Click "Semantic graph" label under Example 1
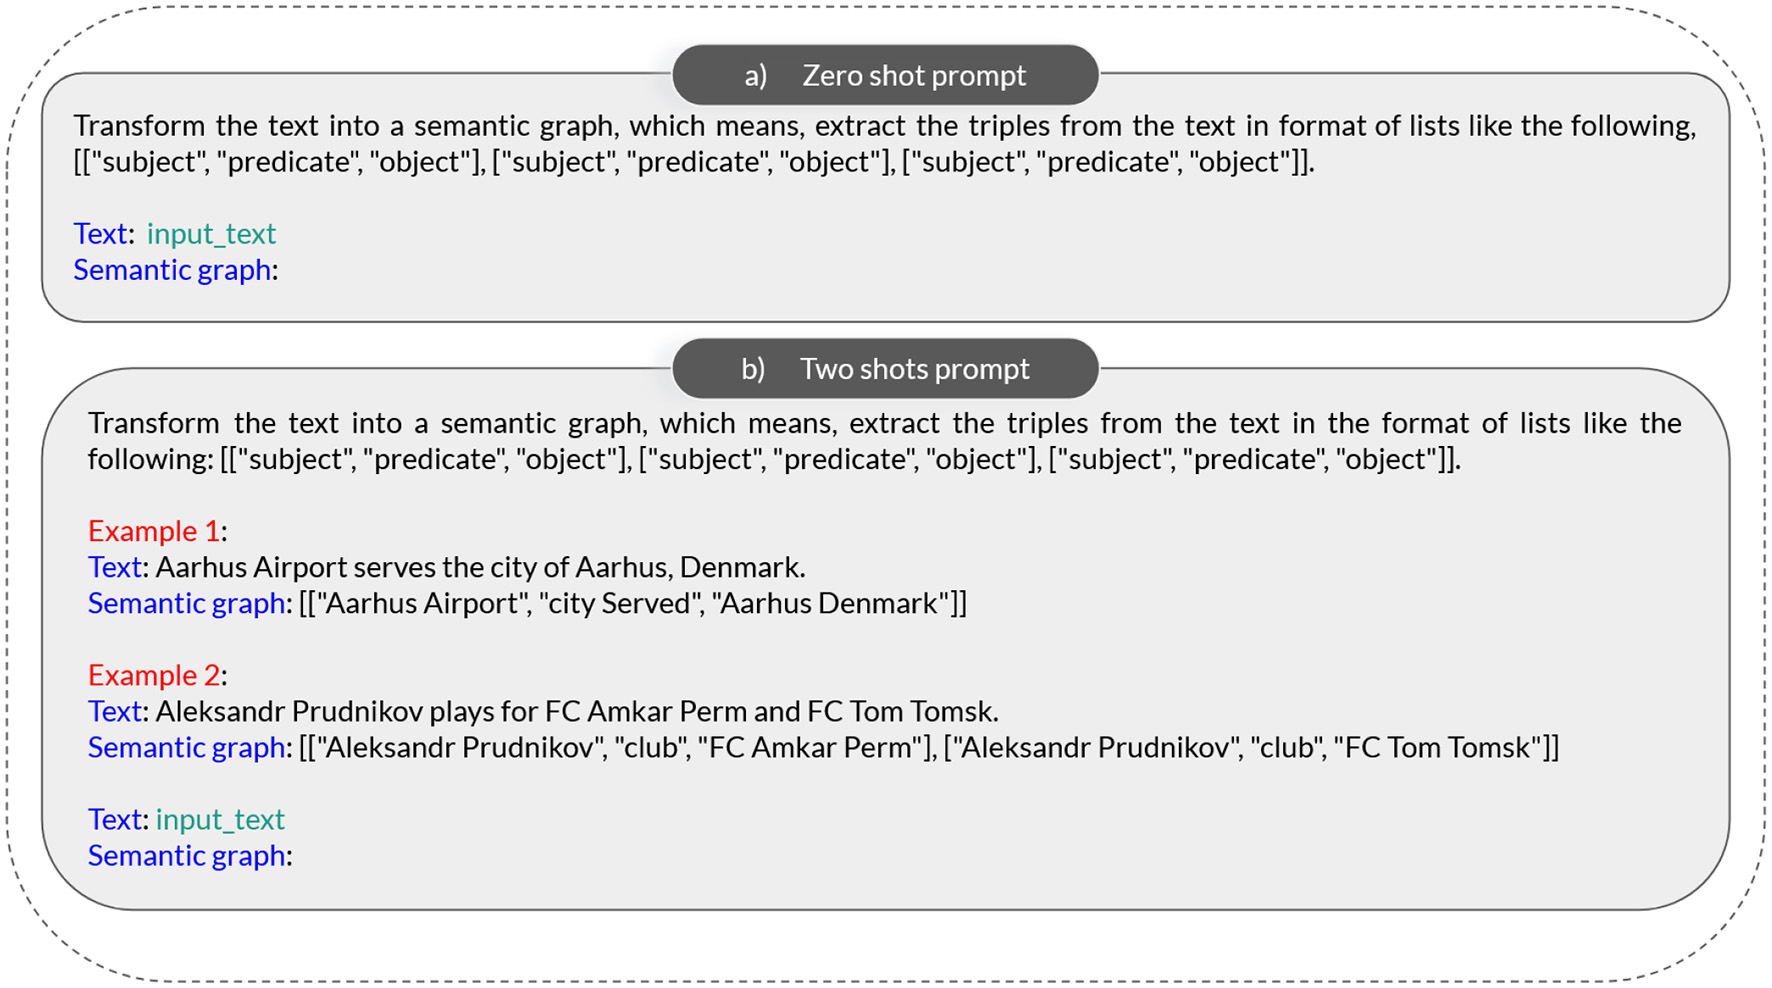 pos(186,603)
